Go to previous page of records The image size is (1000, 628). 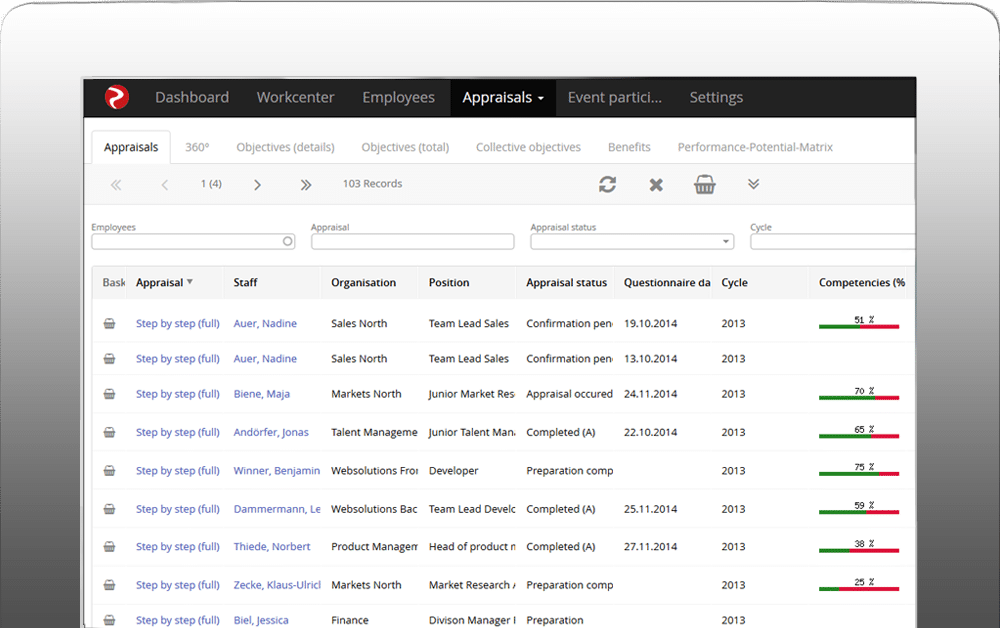pyautogui.click(x=165, y=185)
